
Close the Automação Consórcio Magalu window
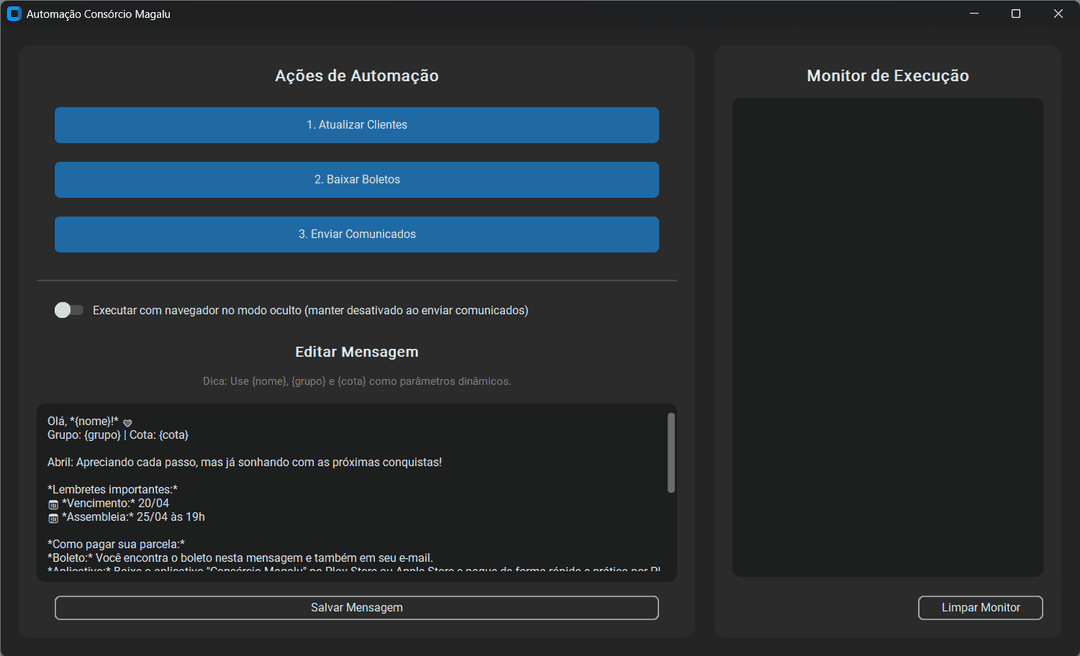click(x=1058, y=14)
